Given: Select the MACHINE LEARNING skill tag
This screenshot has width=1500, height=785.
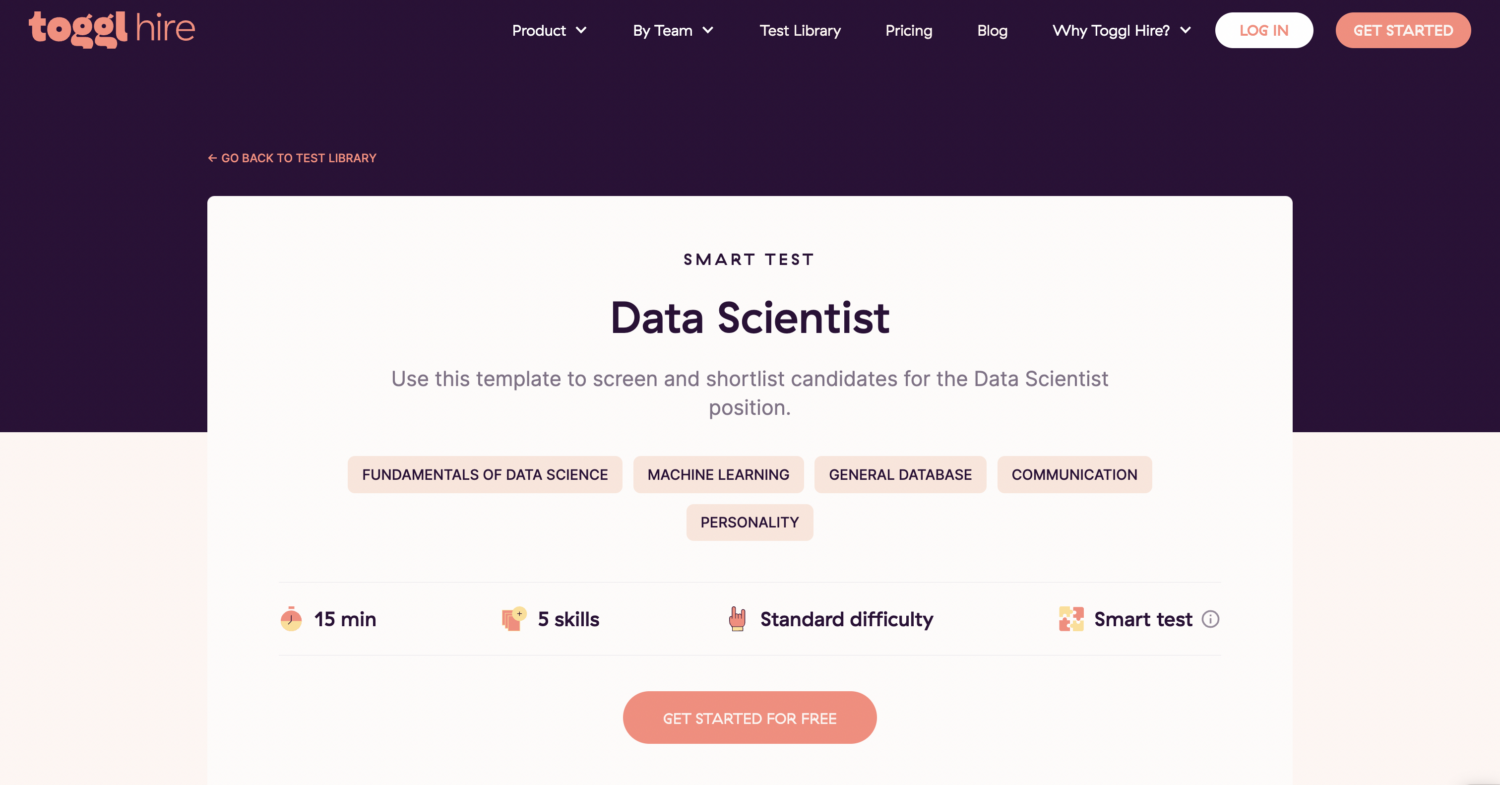Looking at the screenshot, I should click(718, 474).
